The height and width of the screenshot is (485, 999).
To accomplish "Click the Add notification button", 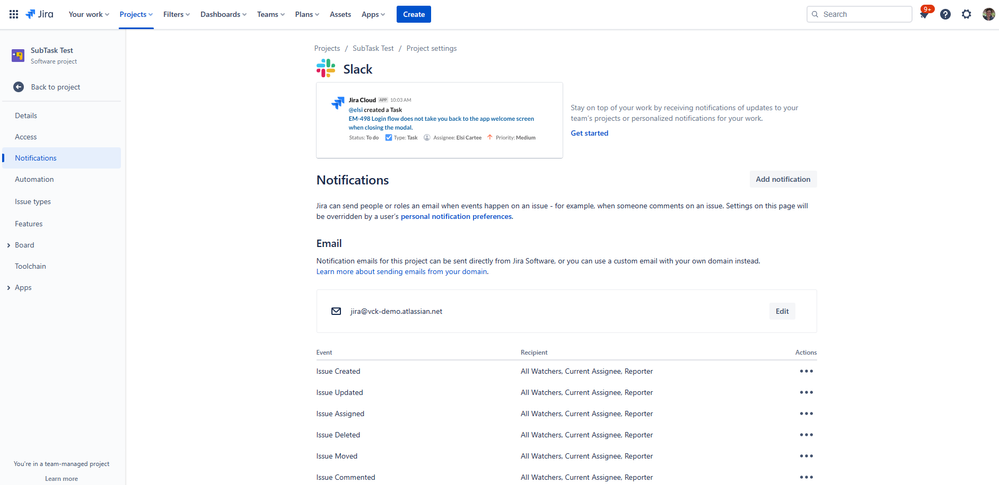I will 783,179.
